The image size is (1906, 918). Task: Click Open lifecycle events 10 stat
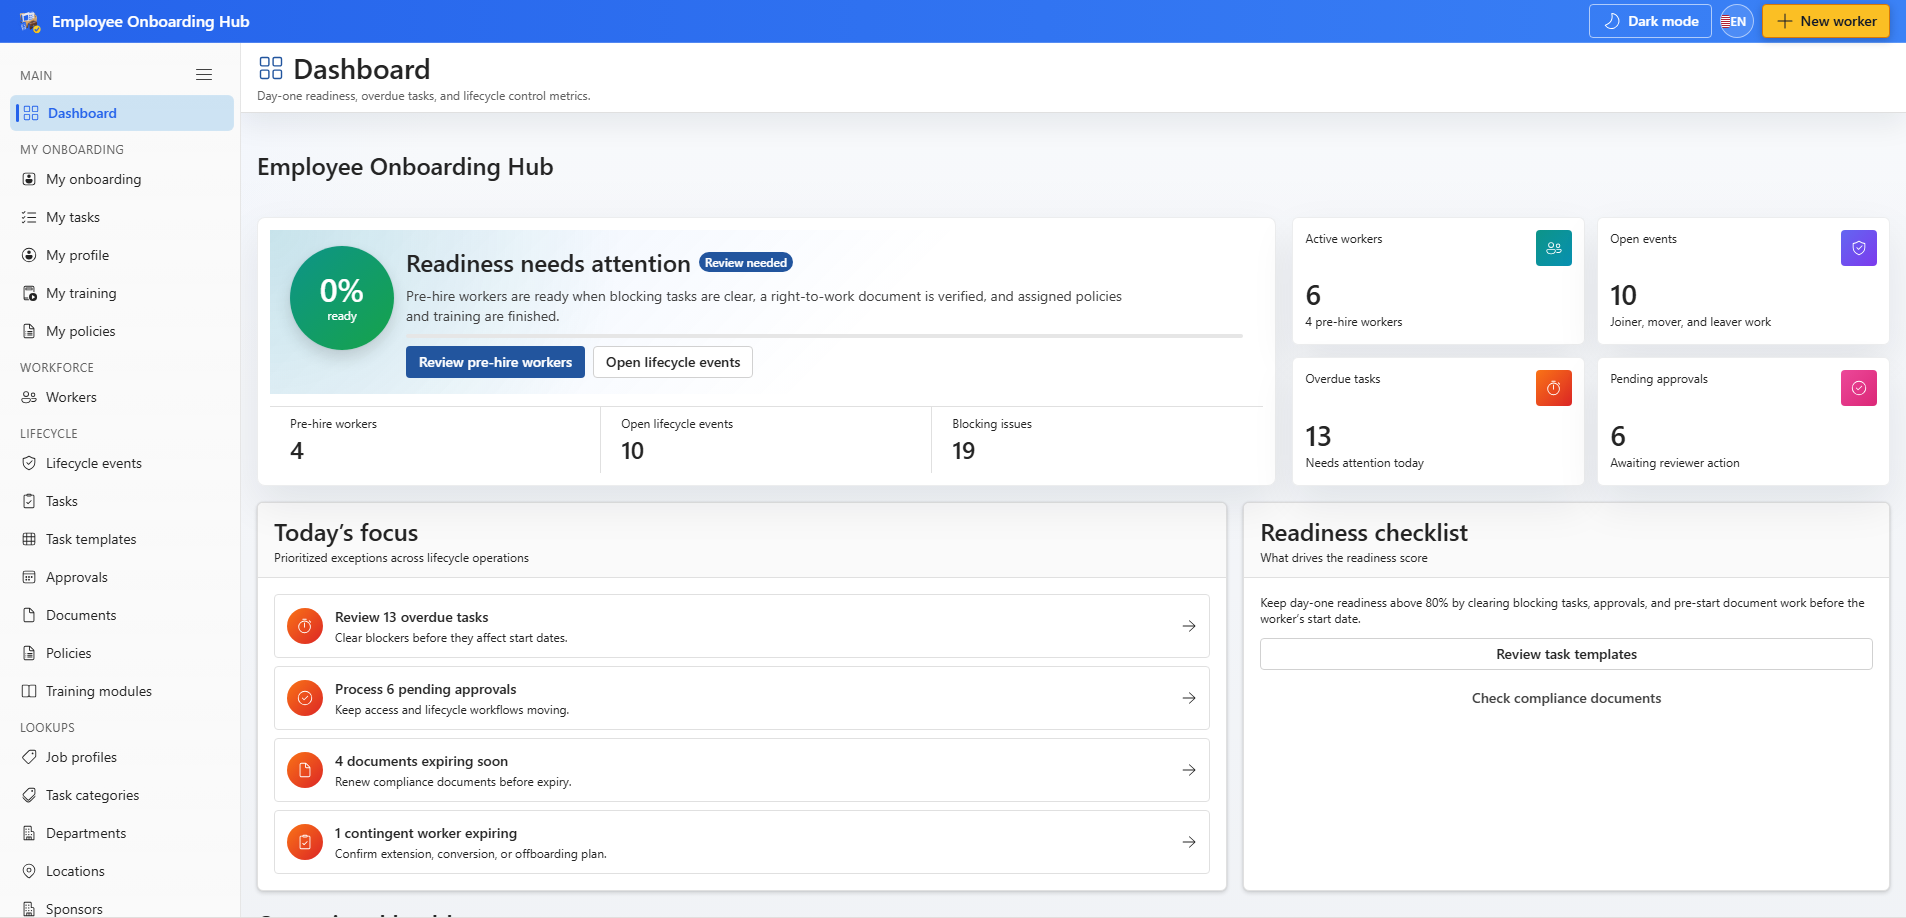click(x=766, y=439)
